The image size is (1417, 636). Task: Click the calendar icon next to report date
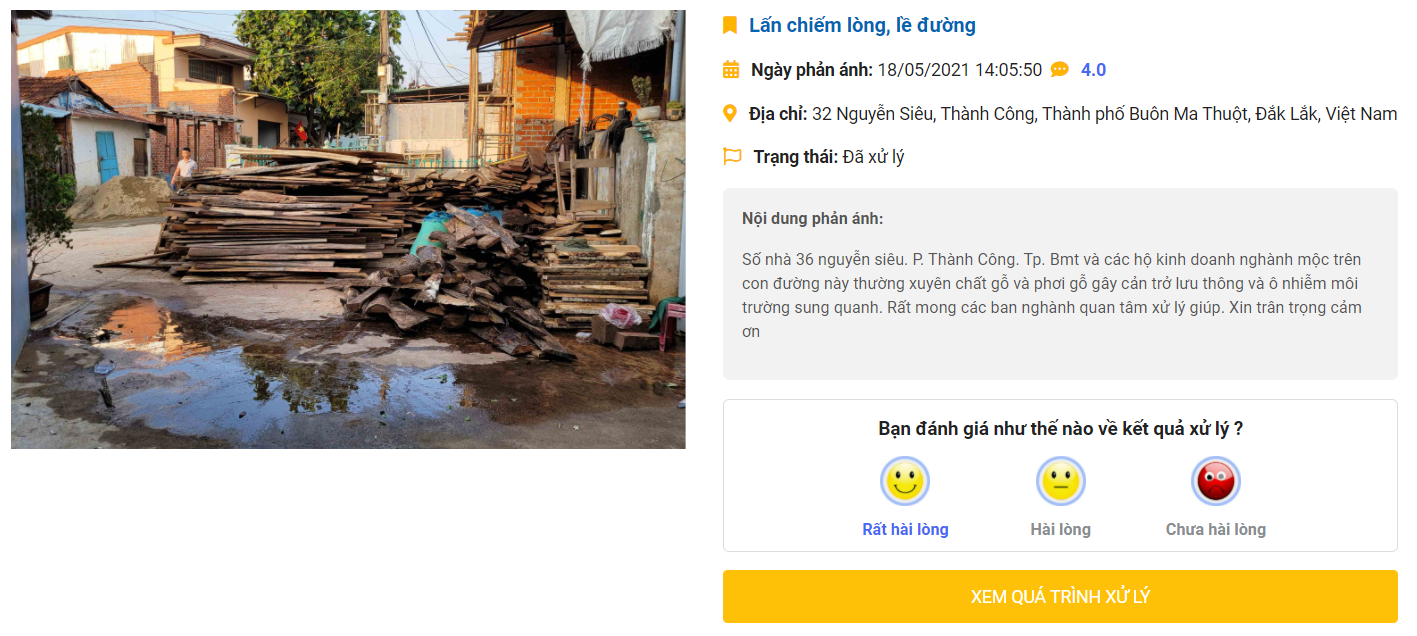[x=731, y=70]
